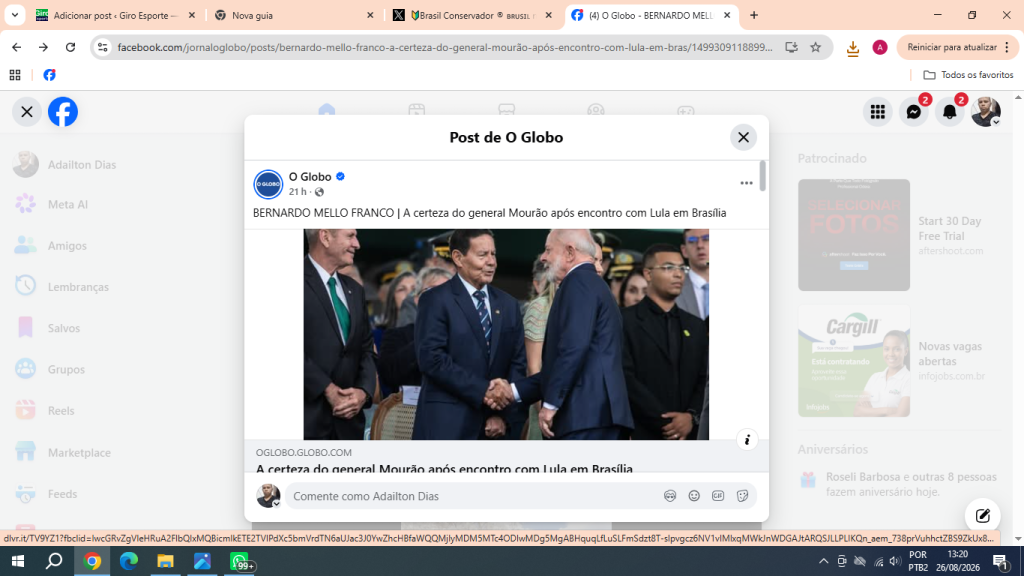Open 'Todos os favoritos' folder
Viewport: 1024px width, 576px height.
pyautogui.click(x=968, y=75)
